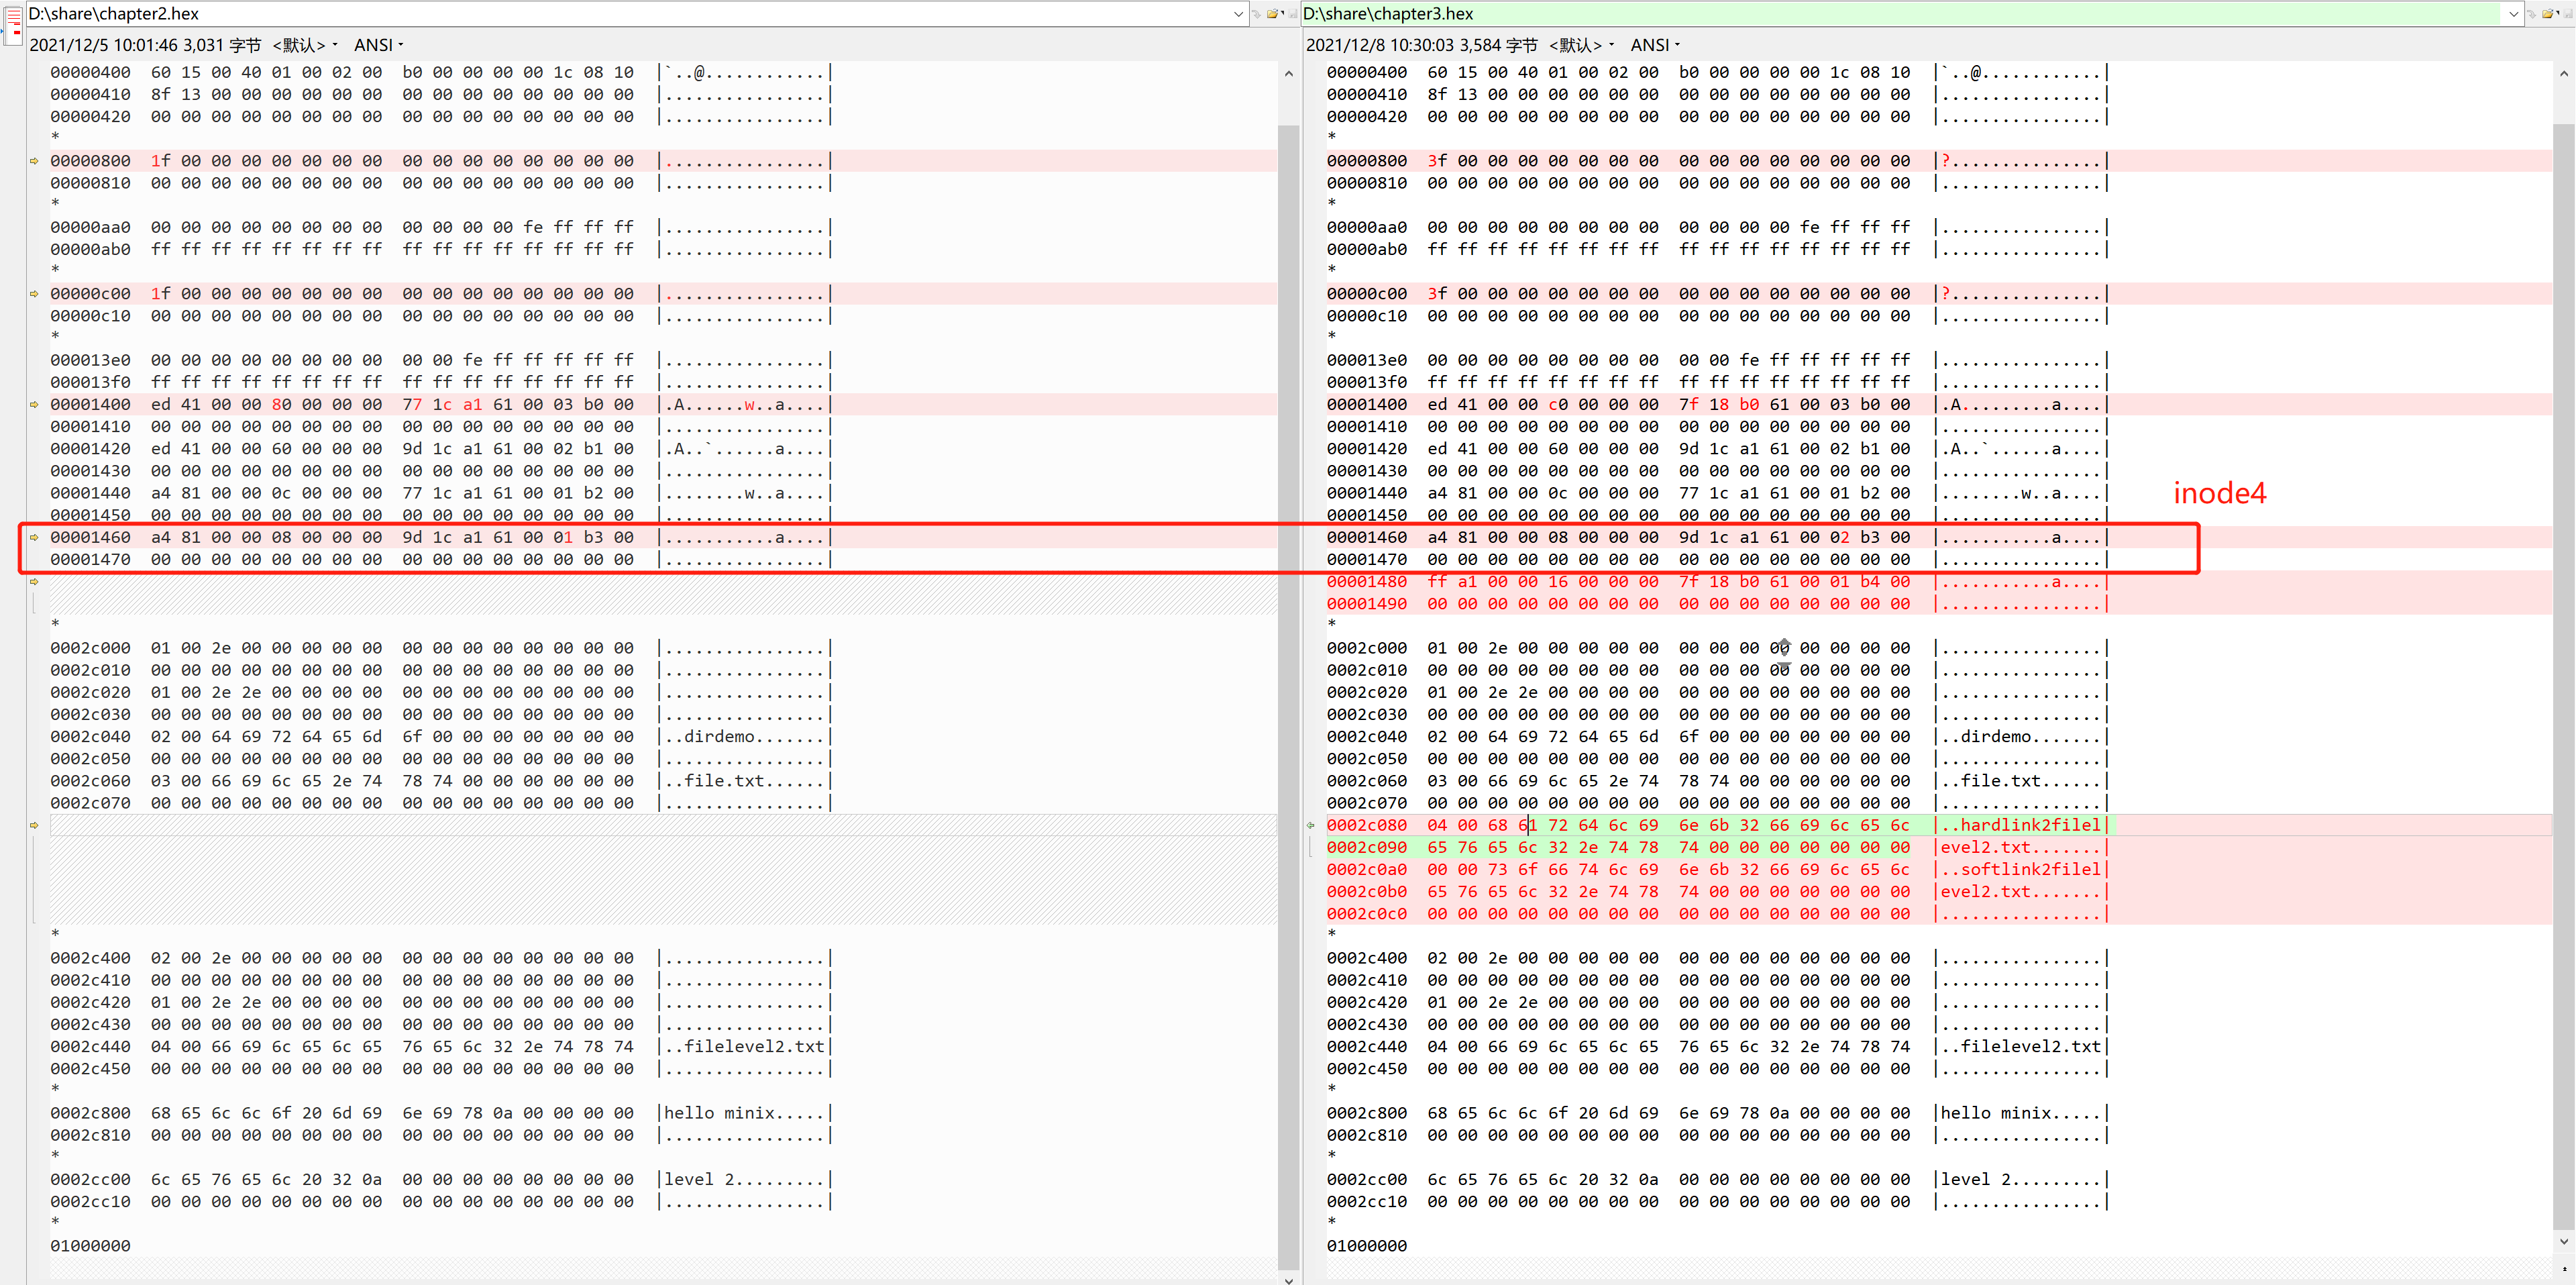
Task: Click the hardlink2filel text in right pane
Action: [x=2029, y=826]
